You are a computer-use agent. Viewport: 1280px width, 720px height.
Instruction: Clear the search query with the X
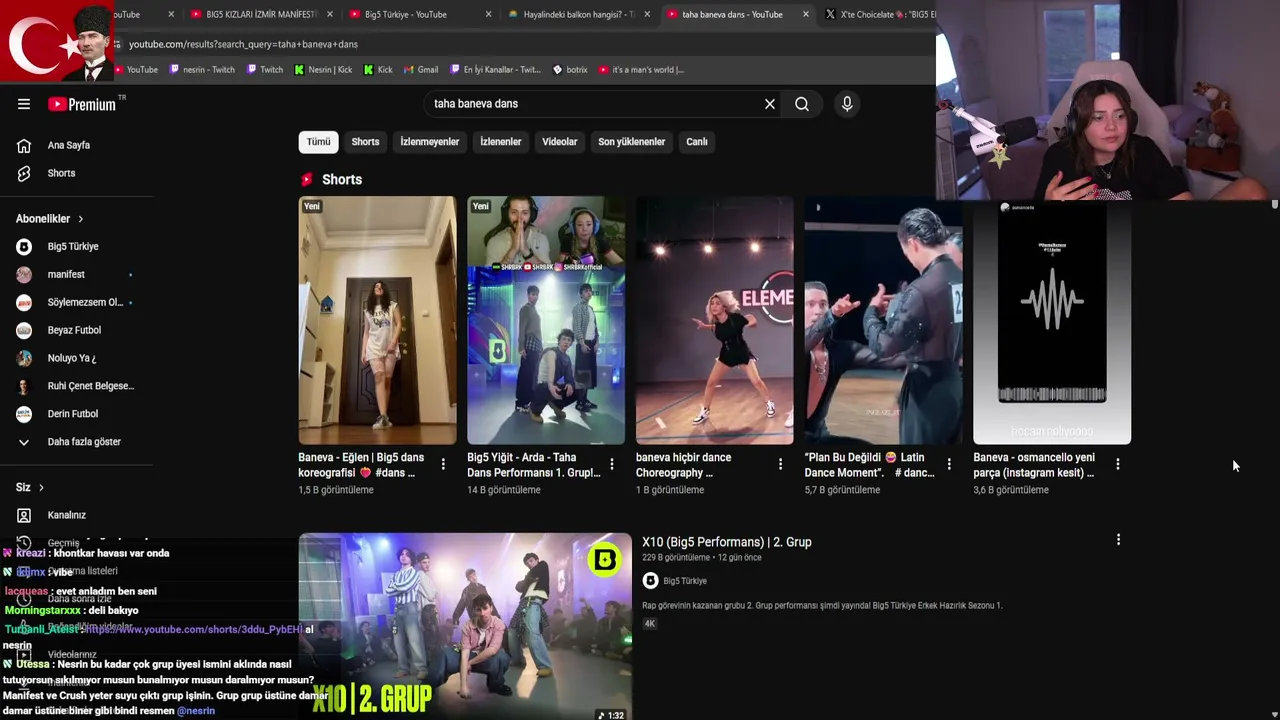click(770, 104)
